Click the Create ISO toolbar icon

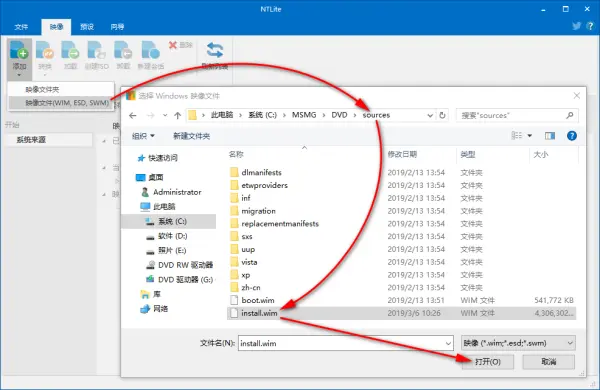(96, 51)
